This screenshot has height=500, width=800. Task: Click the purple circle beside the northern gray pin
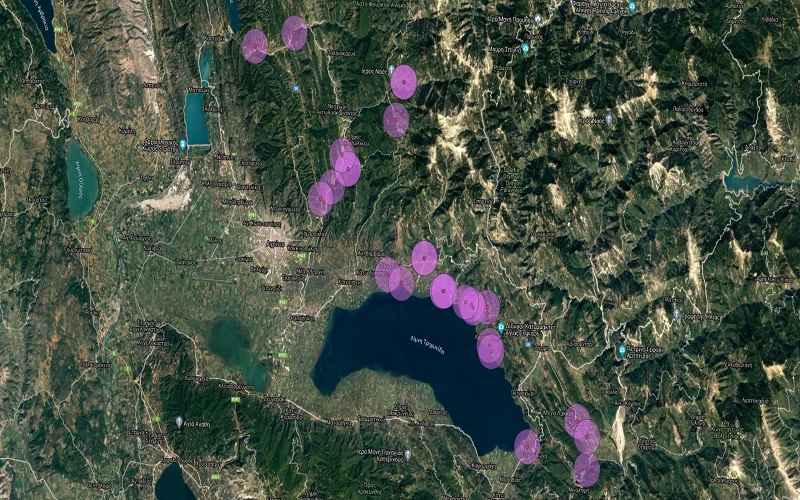click(x=404, y=82)
